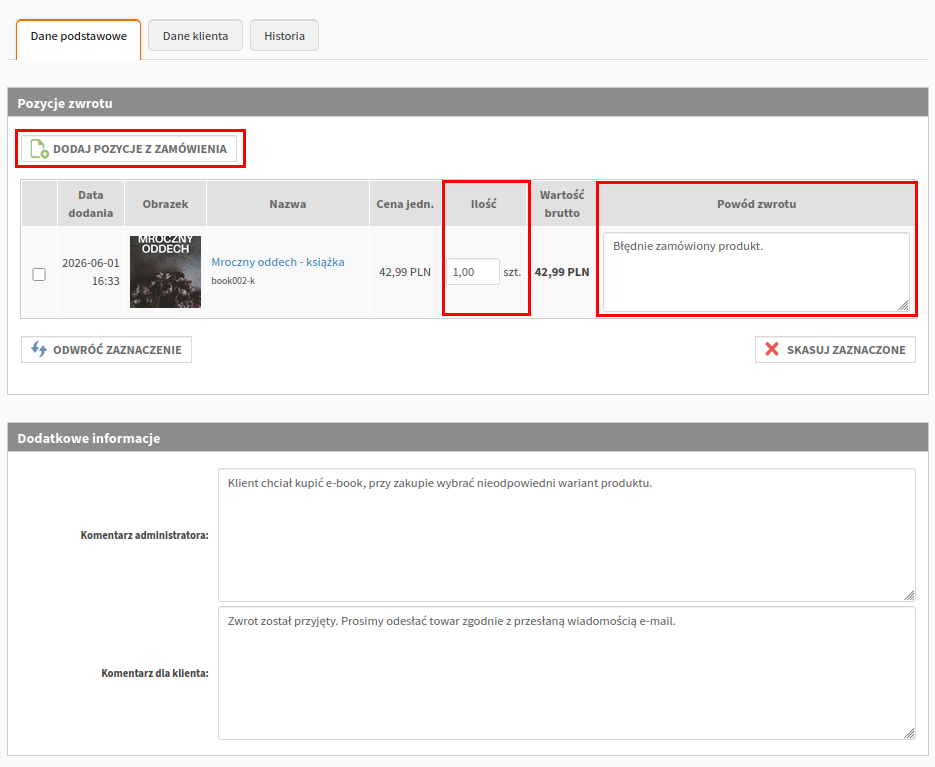Click the date cell 2026-06-01 16:33
The width and height of the screenshot is (935, 767).
91,271
